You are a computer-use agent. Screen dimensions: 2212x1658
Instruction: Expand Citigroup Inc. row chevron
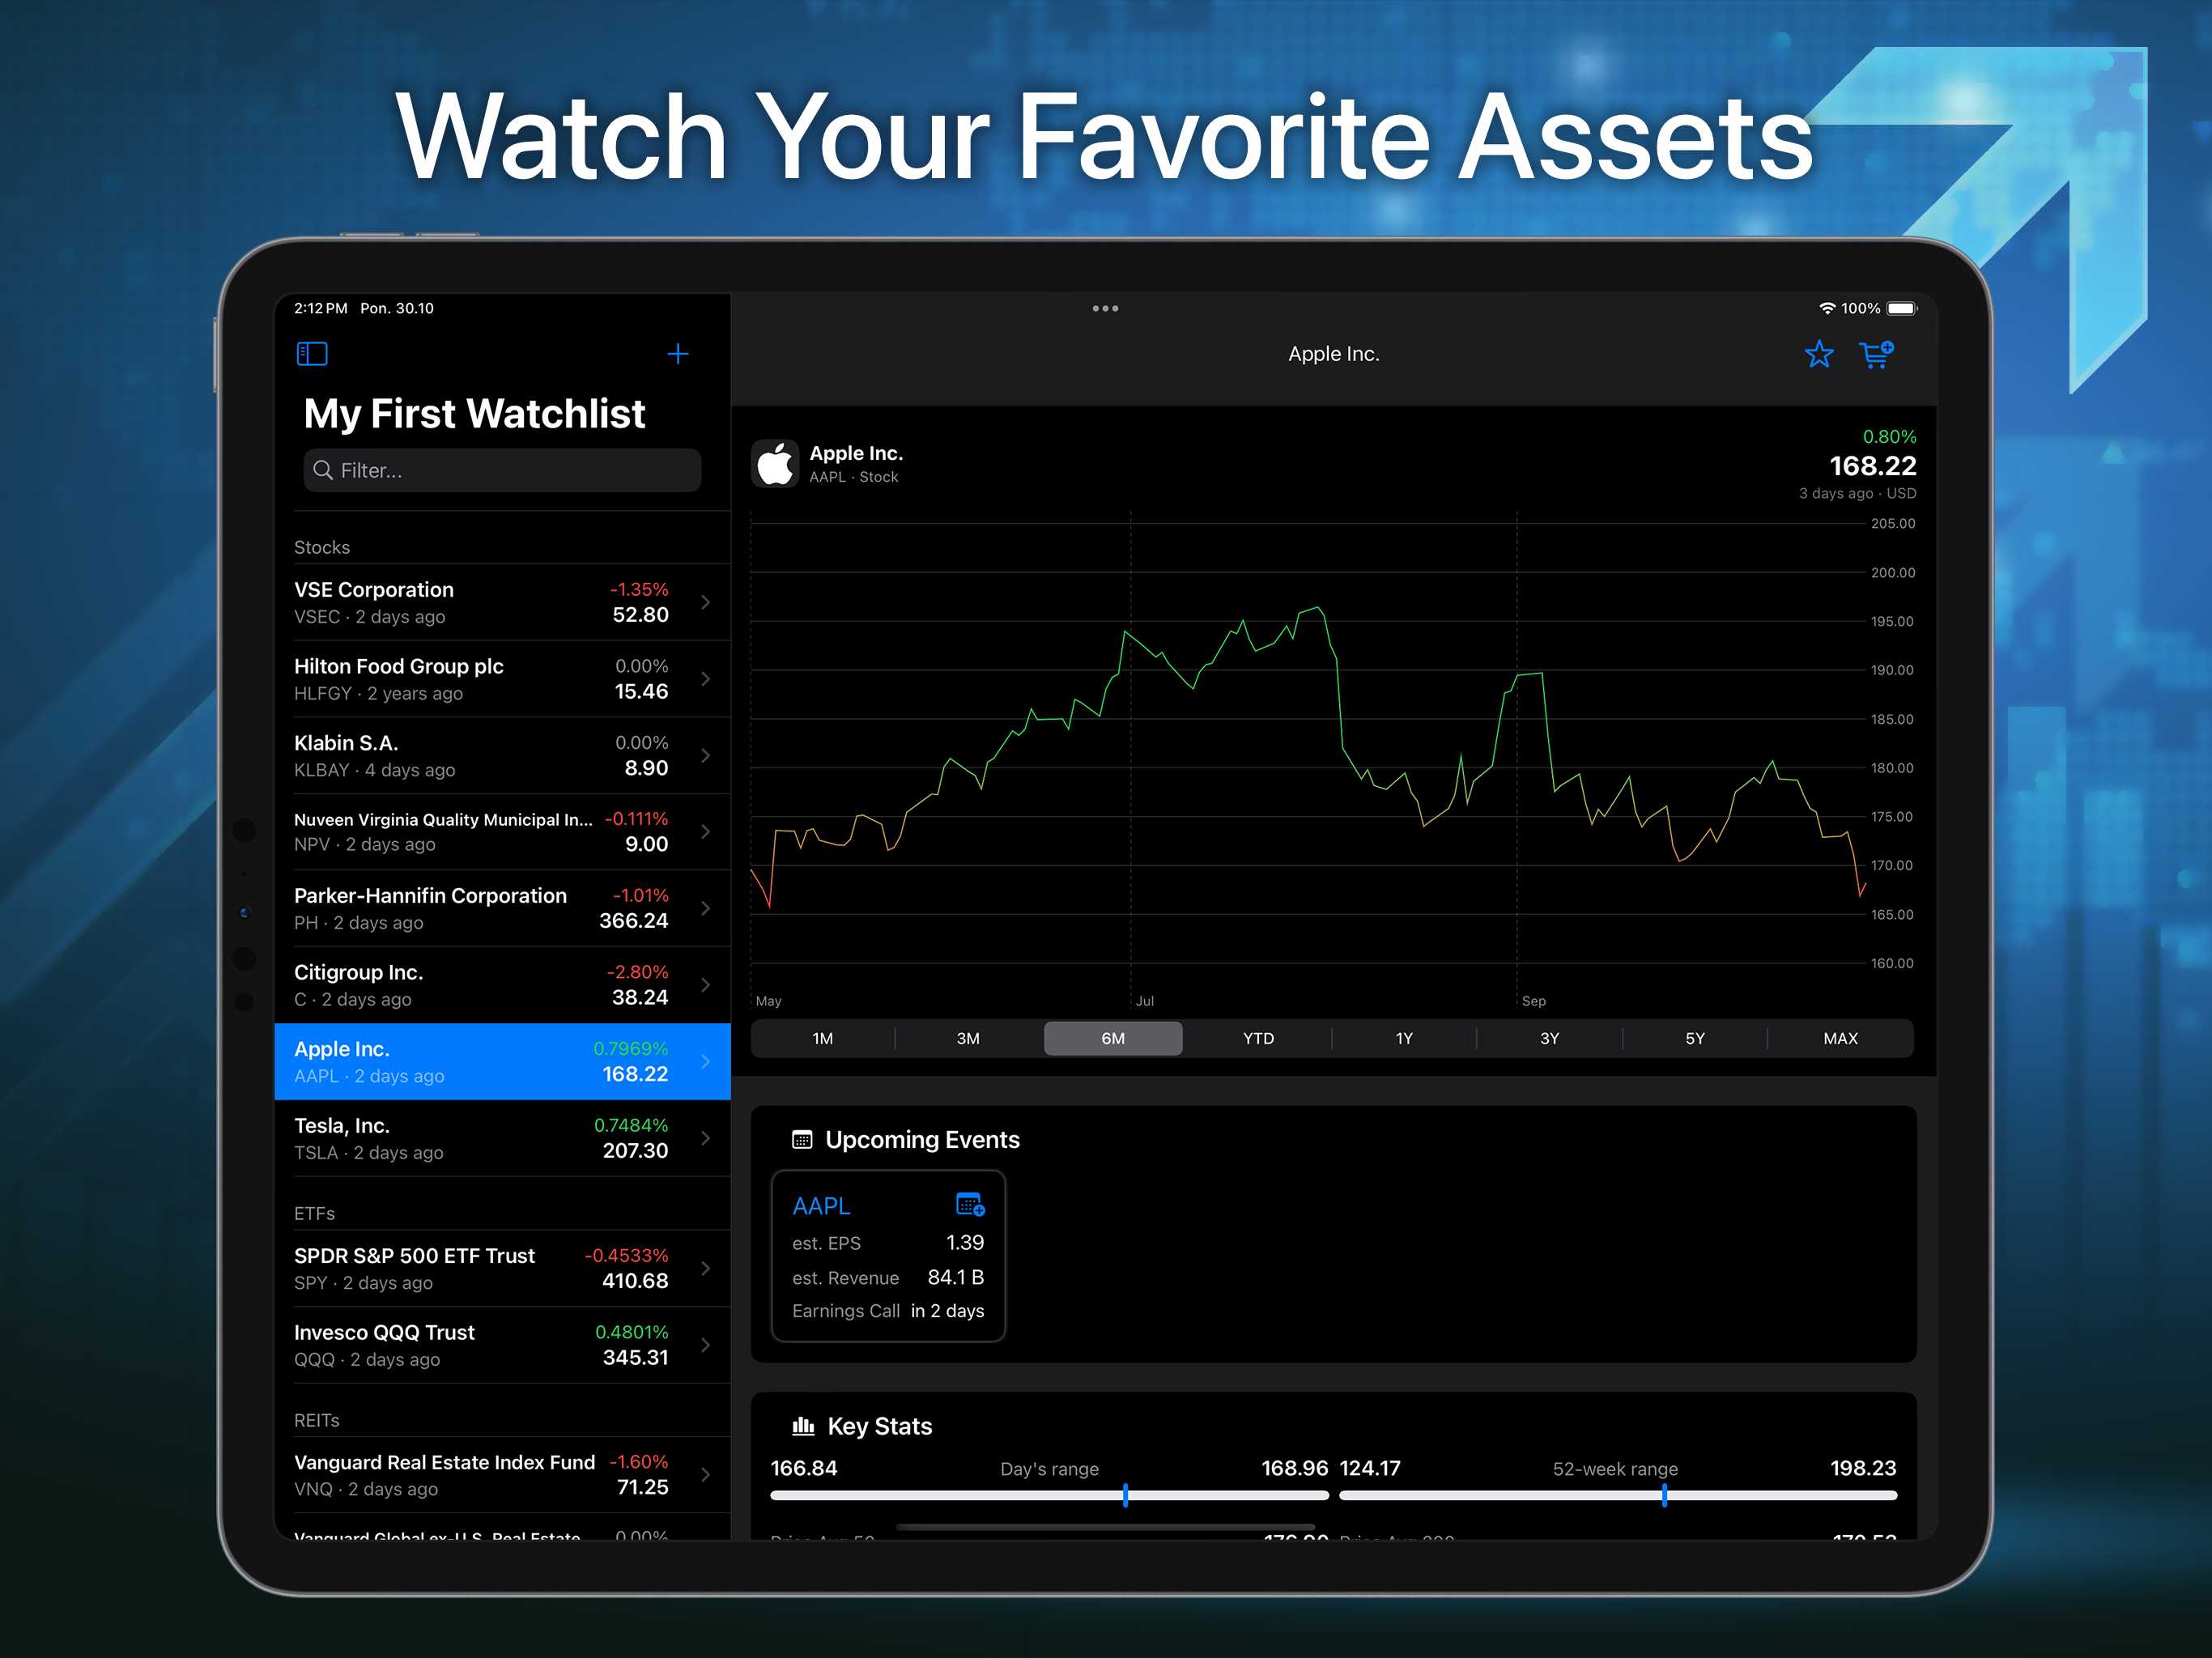(x=706, y=985)
